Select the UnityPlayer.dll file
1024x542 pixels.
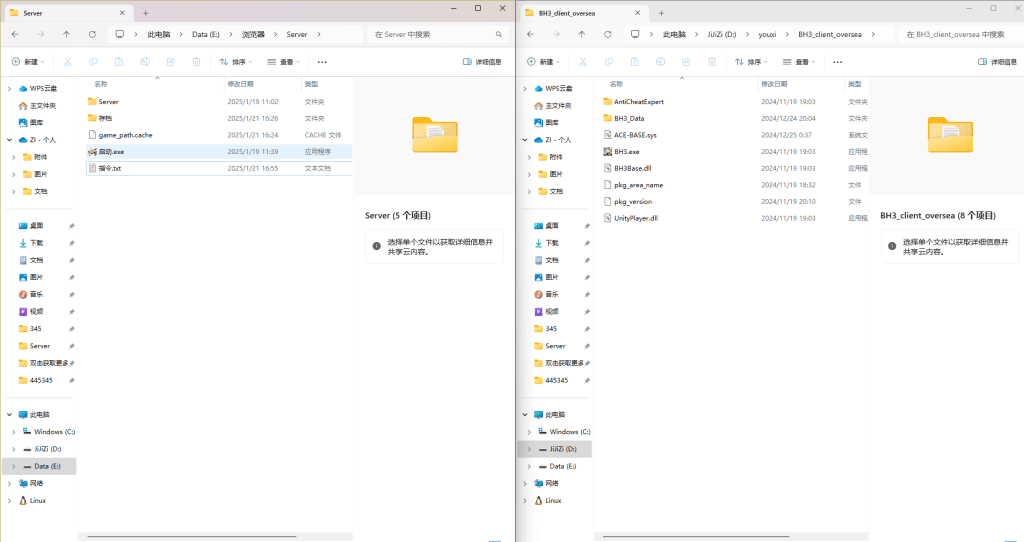[635, 218]
